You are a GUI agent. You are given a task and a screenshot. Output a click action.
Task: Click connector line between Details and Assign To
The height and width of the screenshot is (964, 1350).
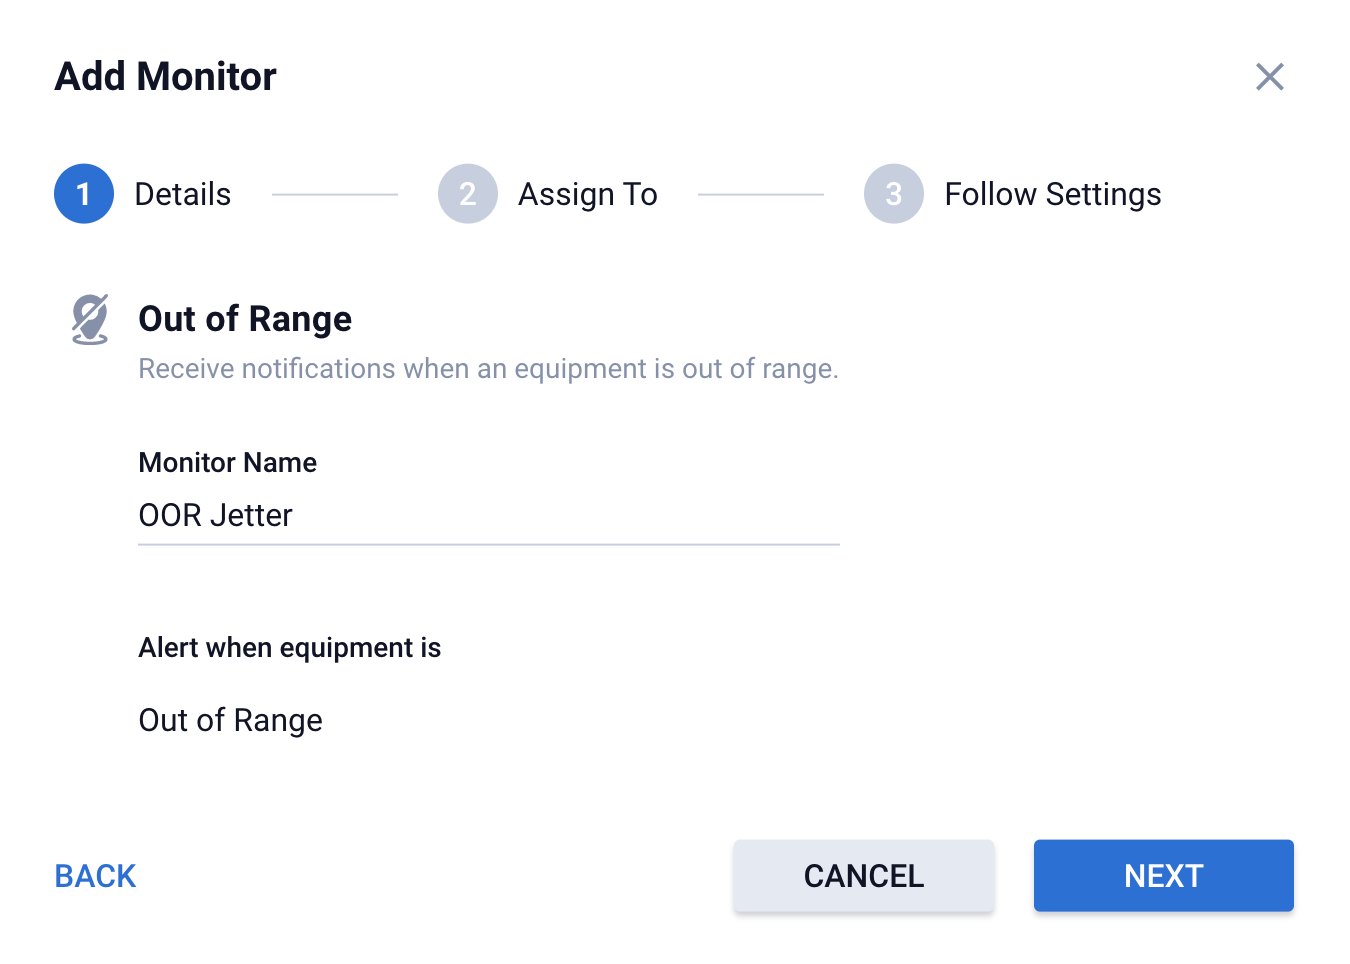(x=335, y=194)
